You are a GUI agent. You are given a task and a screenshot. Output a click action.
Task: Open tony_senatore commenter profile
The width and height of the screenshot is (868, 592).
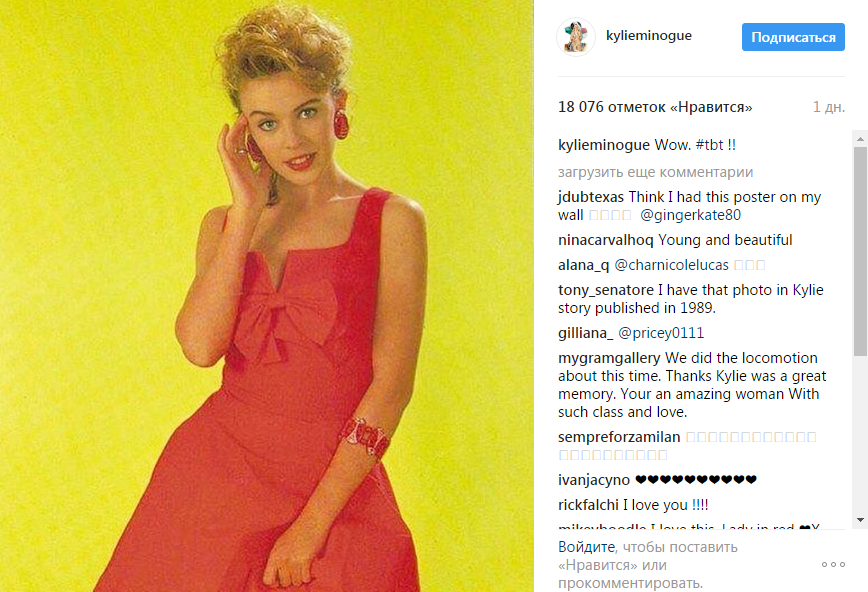tap(606, 290)
